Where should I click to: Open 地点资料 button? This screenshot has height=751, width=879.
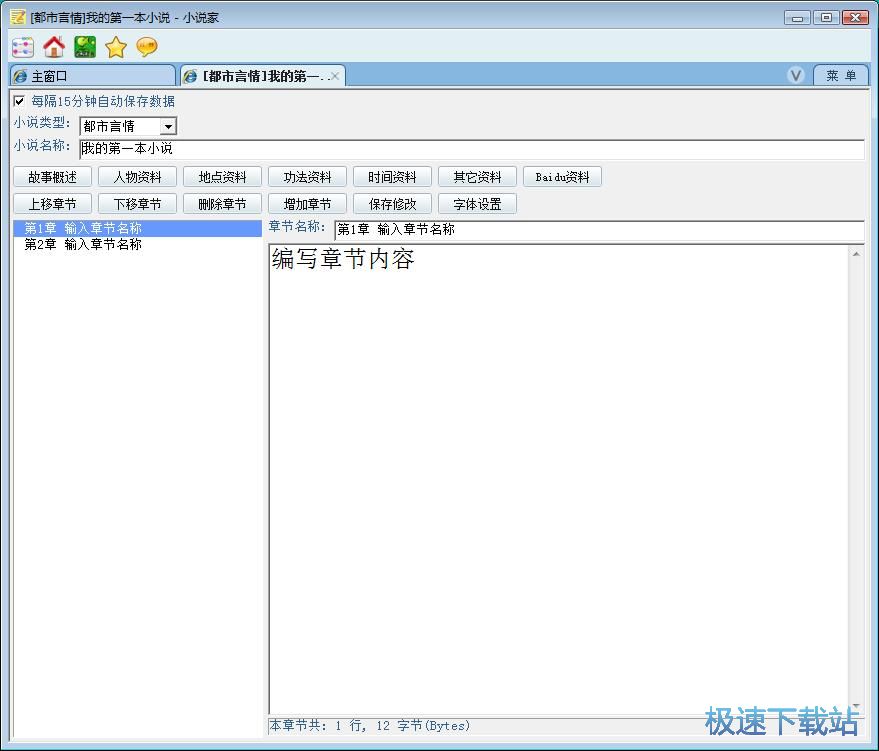(223, 177)
